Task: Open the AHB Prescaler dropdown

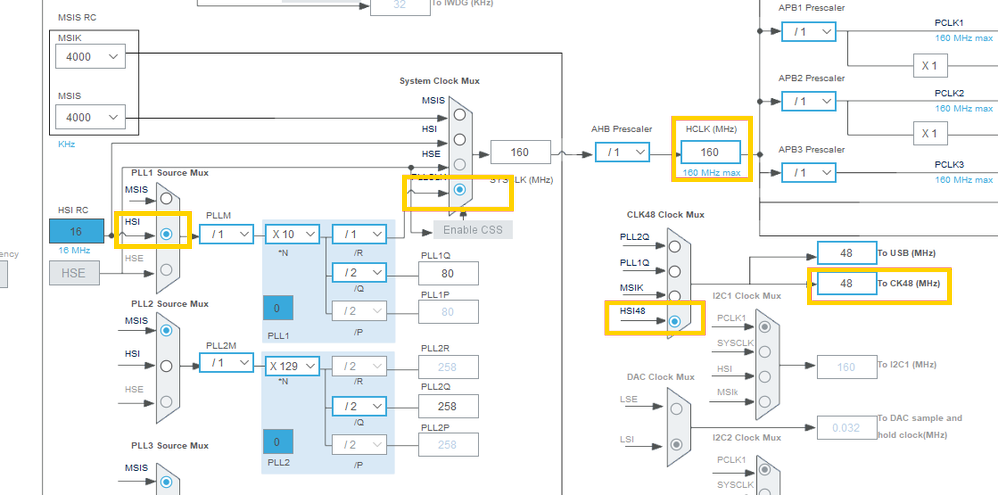Action: tap(622, 152)
